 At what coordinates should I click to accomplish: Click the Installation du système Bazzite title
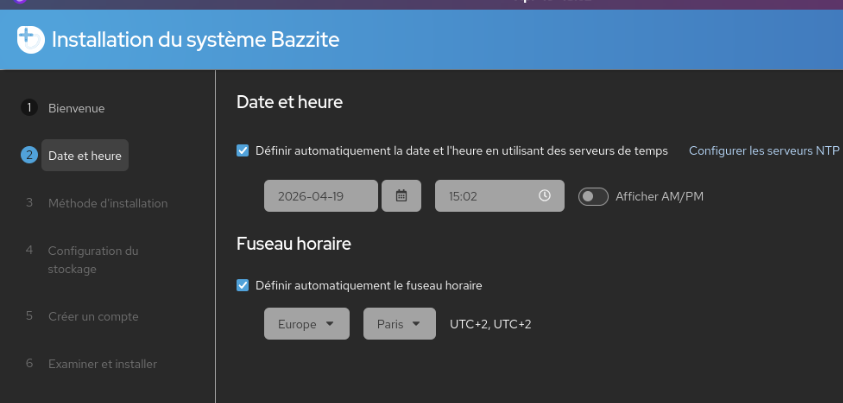195,40
